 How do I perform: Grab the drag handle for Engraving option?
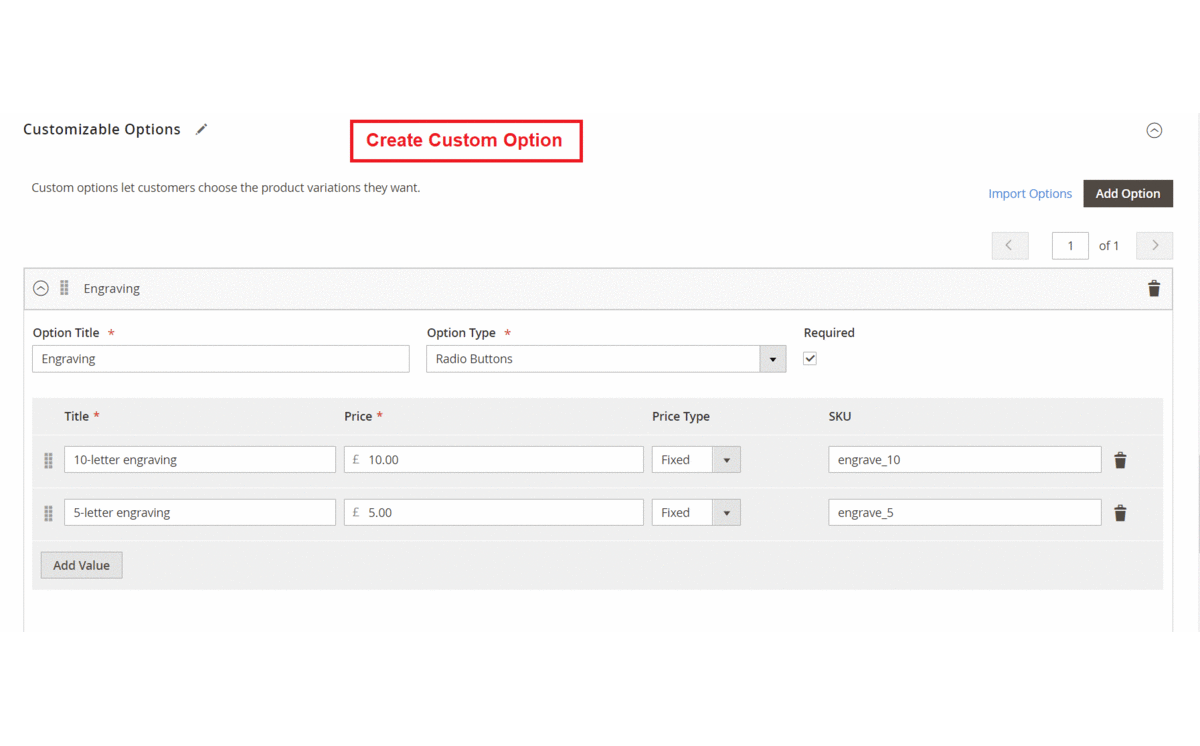pos(64,288)
